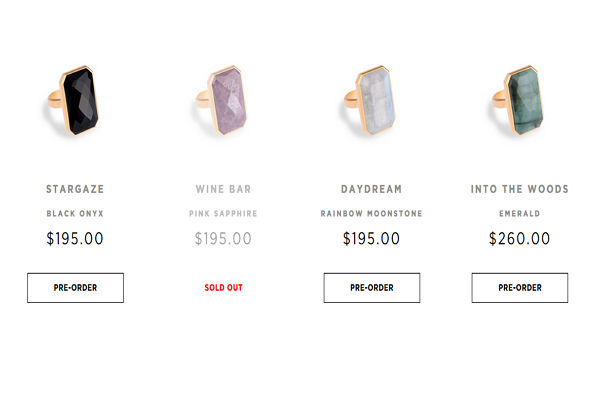Open the DAYDREAM product title
Viewport: 600px width, 400px height.
click(x=371, y=189)
